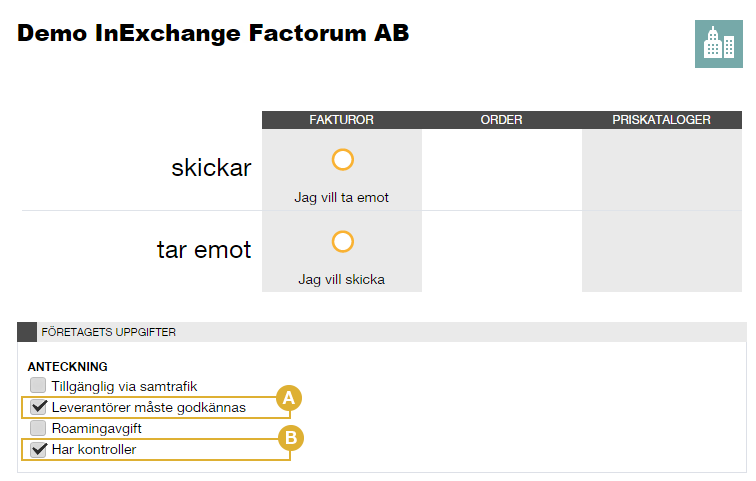The height and width of the screenshot is (481, 756).
Task: Click the yellow B marker badge
Action: click(291, 438)
